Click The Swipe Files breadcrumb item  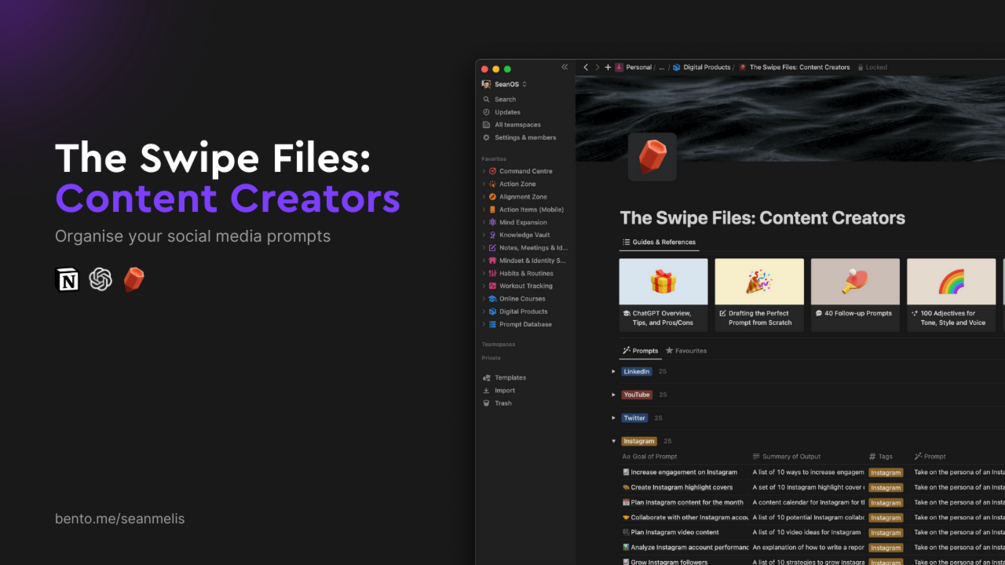click(x=794, y=67)
